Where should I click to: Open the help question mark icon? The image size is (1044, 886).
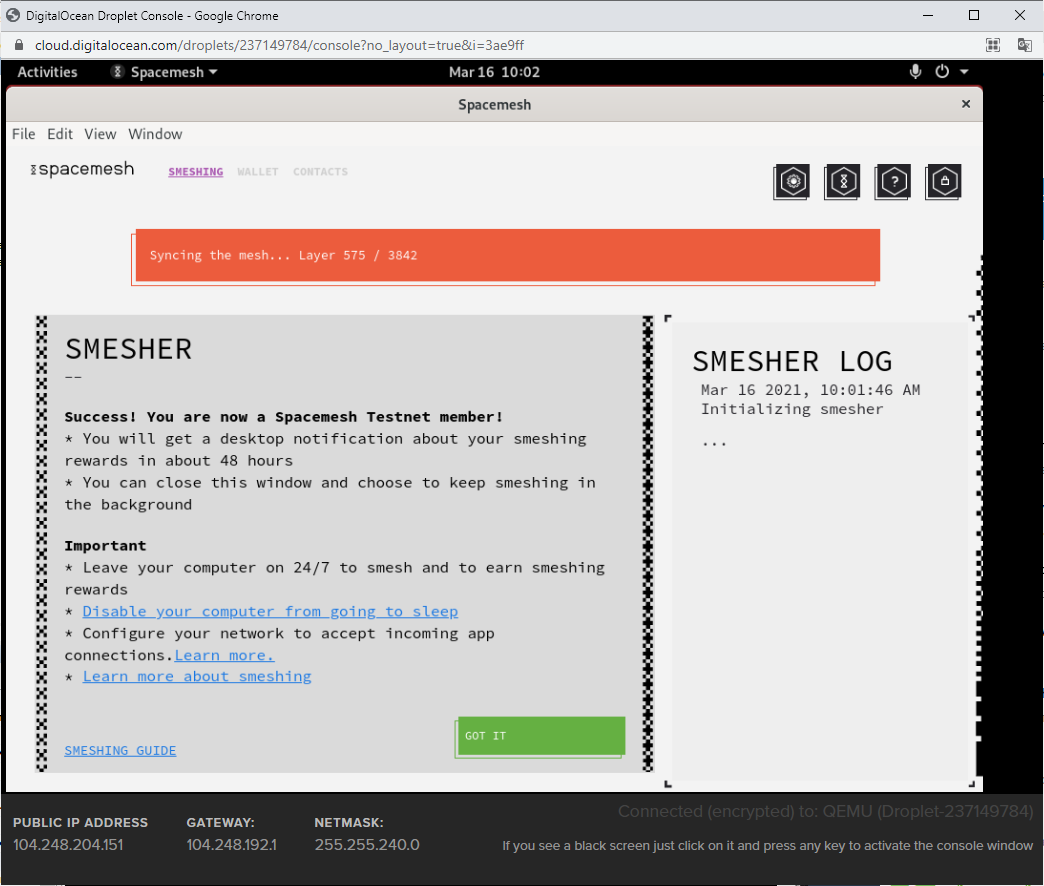point(893,181)
